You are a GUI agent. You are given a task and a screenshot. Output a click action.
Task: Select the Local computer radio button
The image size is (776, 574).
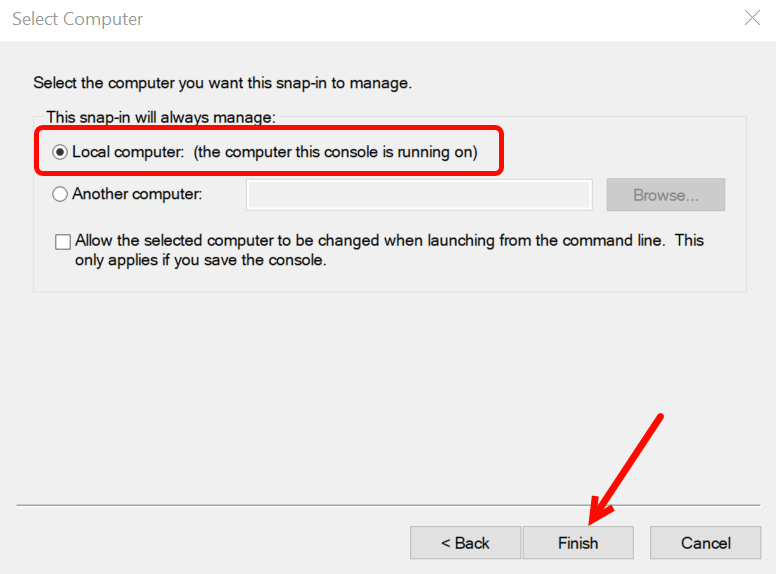tap(60, 153)
